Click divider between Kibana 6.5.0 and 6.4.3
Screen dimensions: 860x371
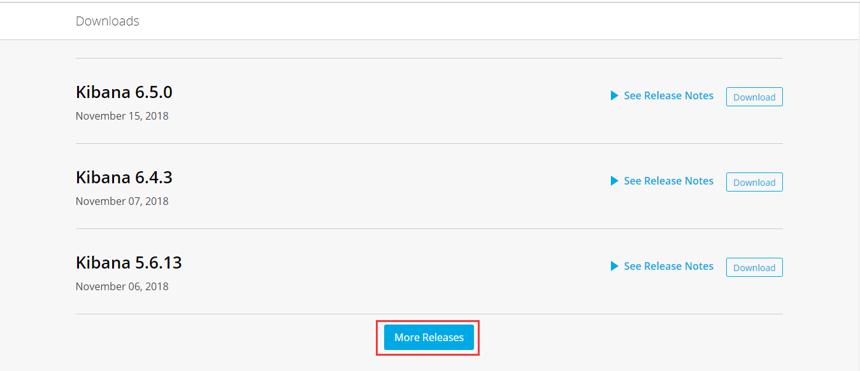[x=429, y=144]
